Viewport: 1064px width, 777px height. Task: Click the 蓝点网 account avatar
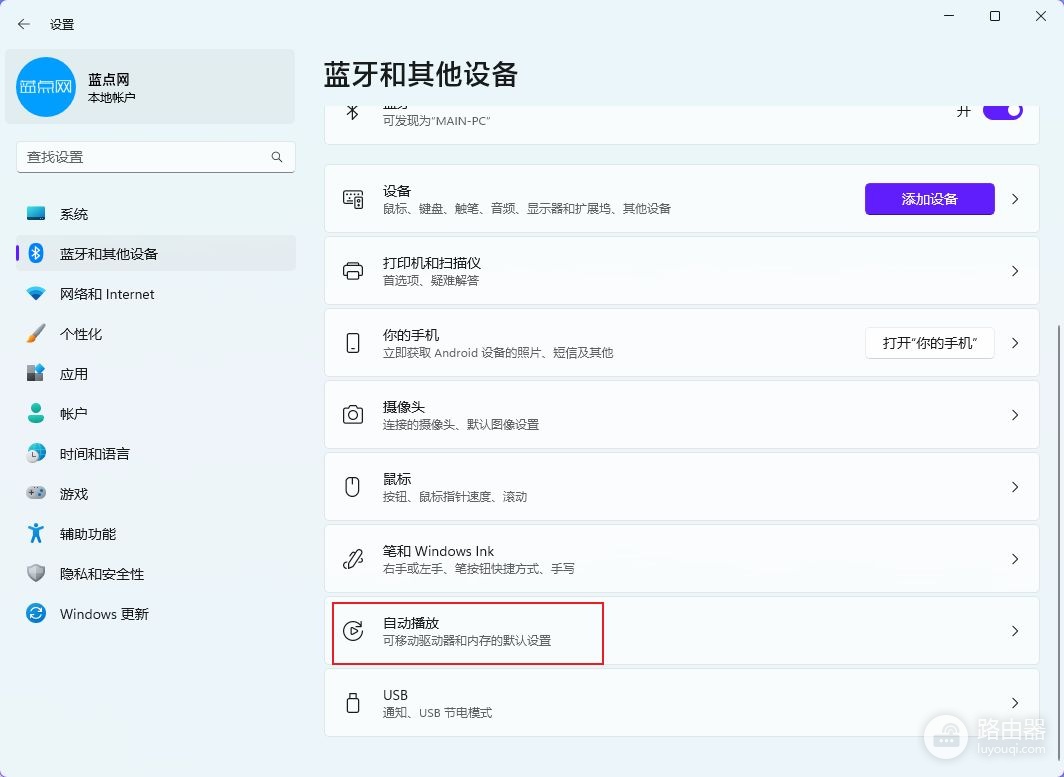(45, 87)
